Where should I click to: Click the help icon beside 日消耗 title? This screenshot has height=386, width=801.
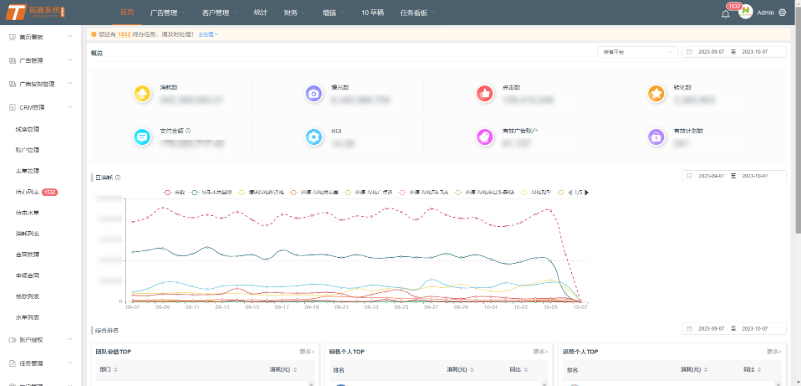coord(117,178)
